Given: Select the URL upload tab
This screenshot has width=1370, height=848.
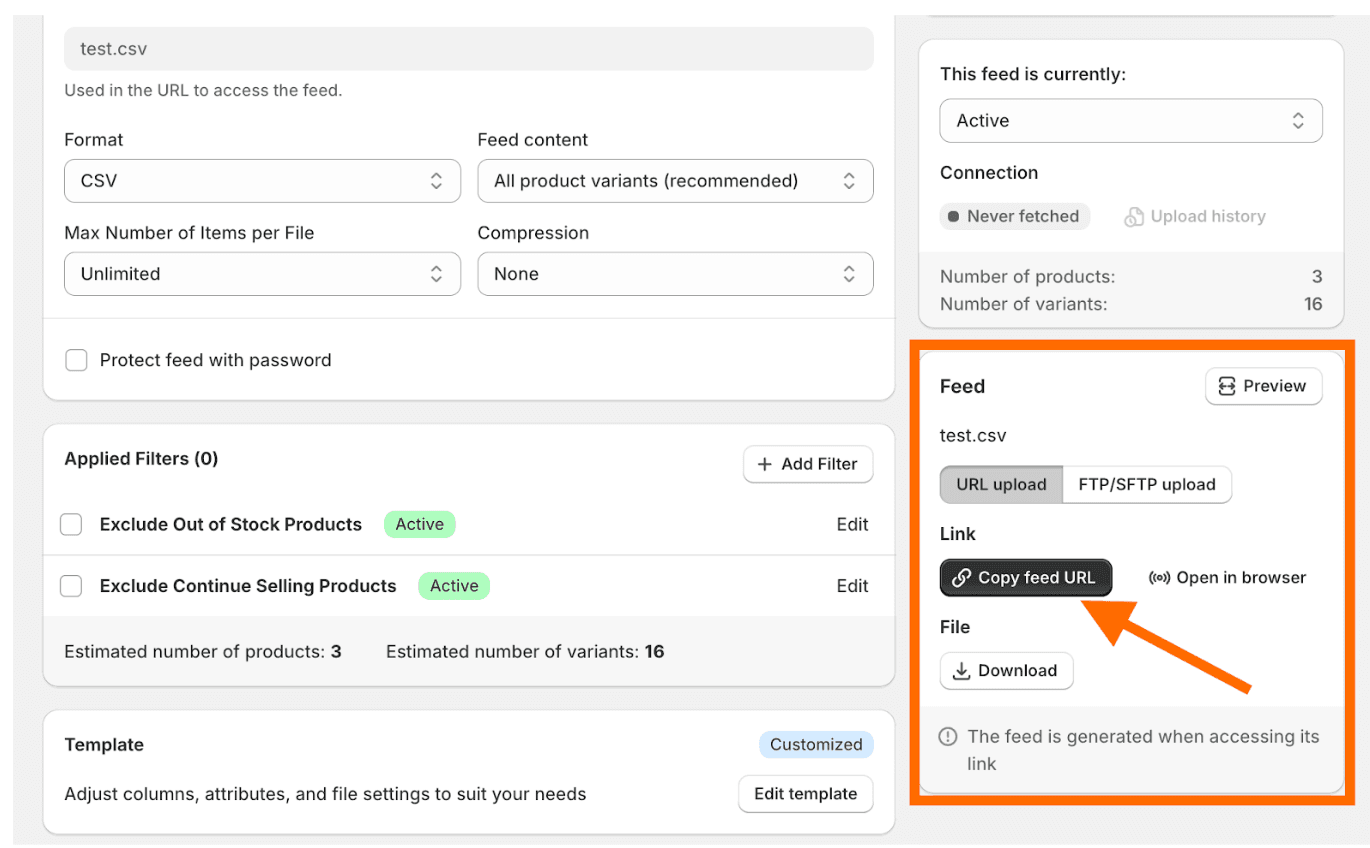Looking at the screenshot, I should point(1000,484).
